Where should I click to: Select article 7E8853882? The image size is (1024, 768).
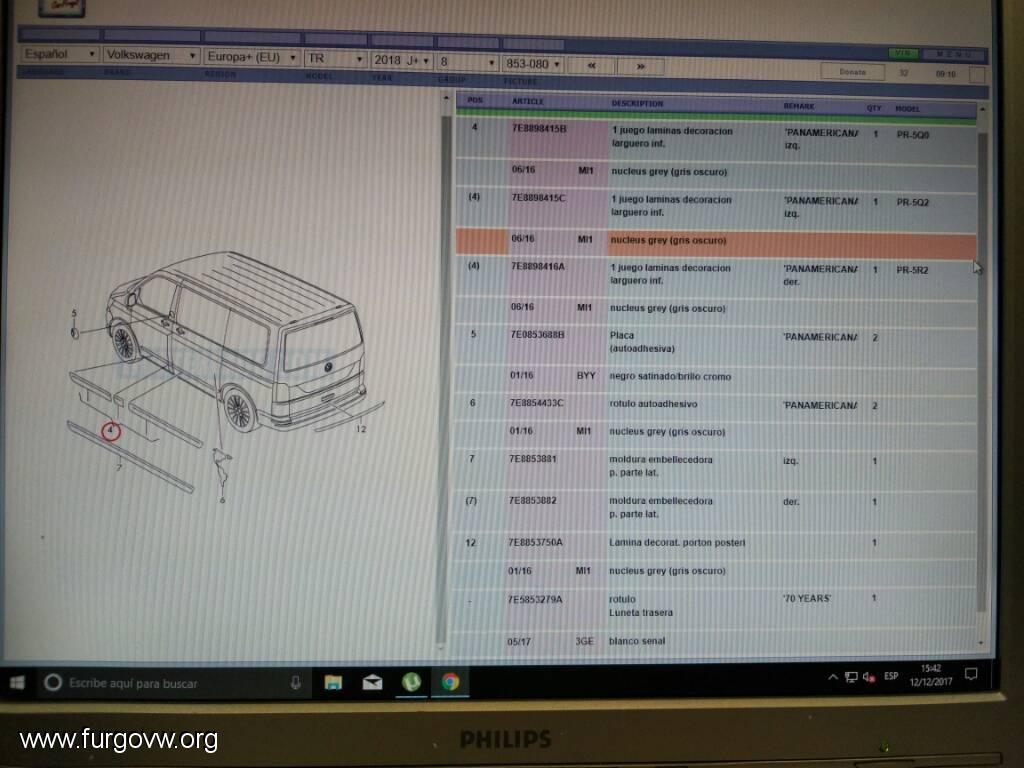tap(532, 500)
